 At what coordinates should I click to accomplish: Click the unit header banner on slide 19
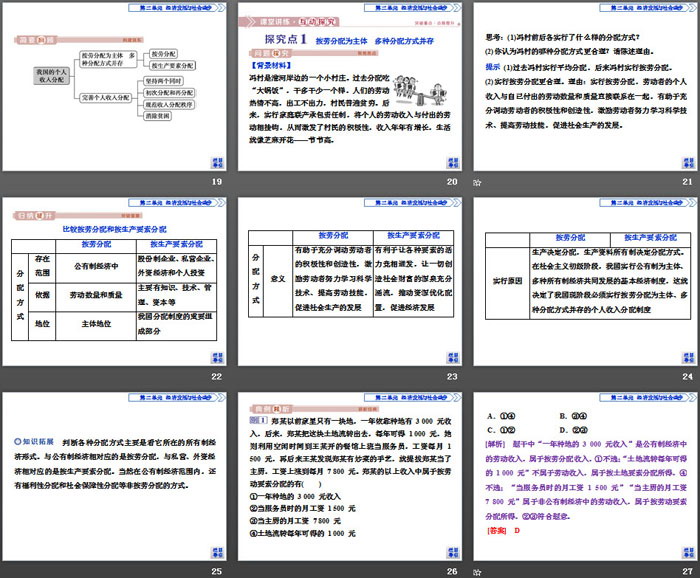click(x=177, y=8)
